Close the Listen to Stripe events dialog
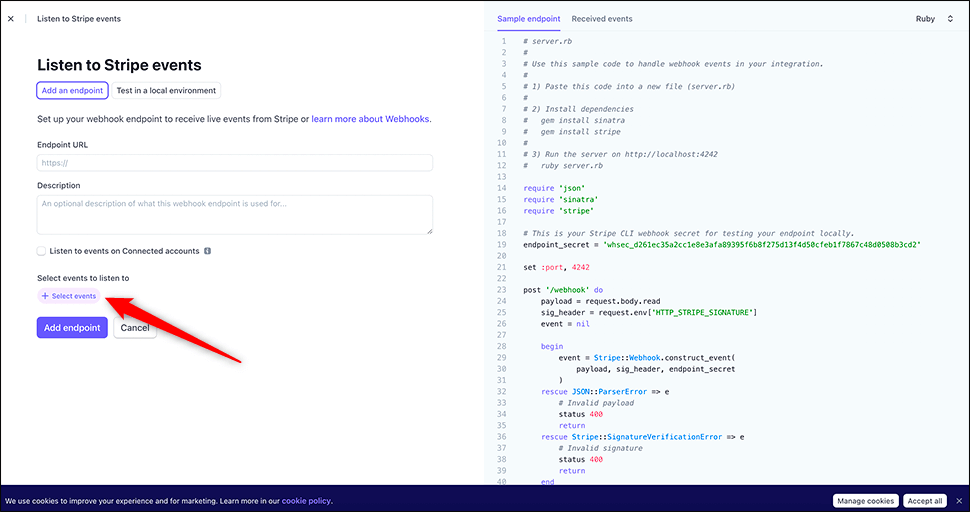 click(11, 19)
